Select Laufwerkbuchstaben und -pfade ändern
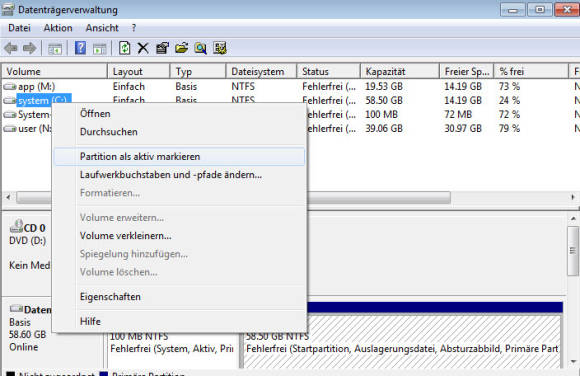 pyautogui.click(x=179, y=175)
